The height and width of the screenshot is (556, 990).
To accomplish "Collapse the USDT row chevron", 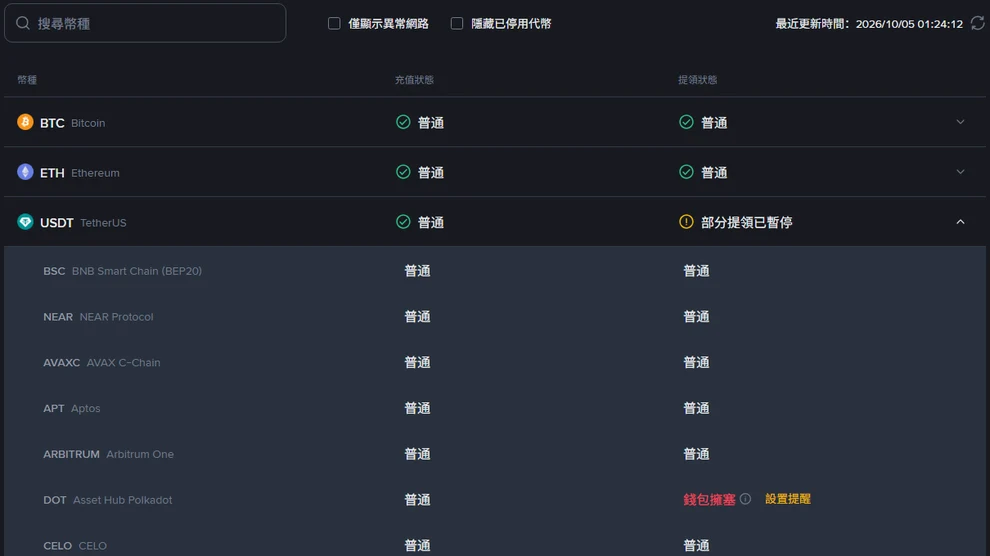I will [960, 222].
